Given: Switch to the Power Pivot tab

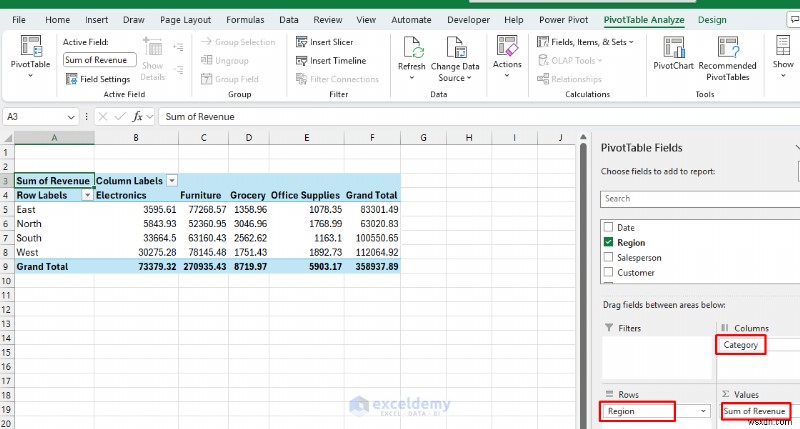Looking at the screenshot, I should pyautogui.click(x=563, y=20).
